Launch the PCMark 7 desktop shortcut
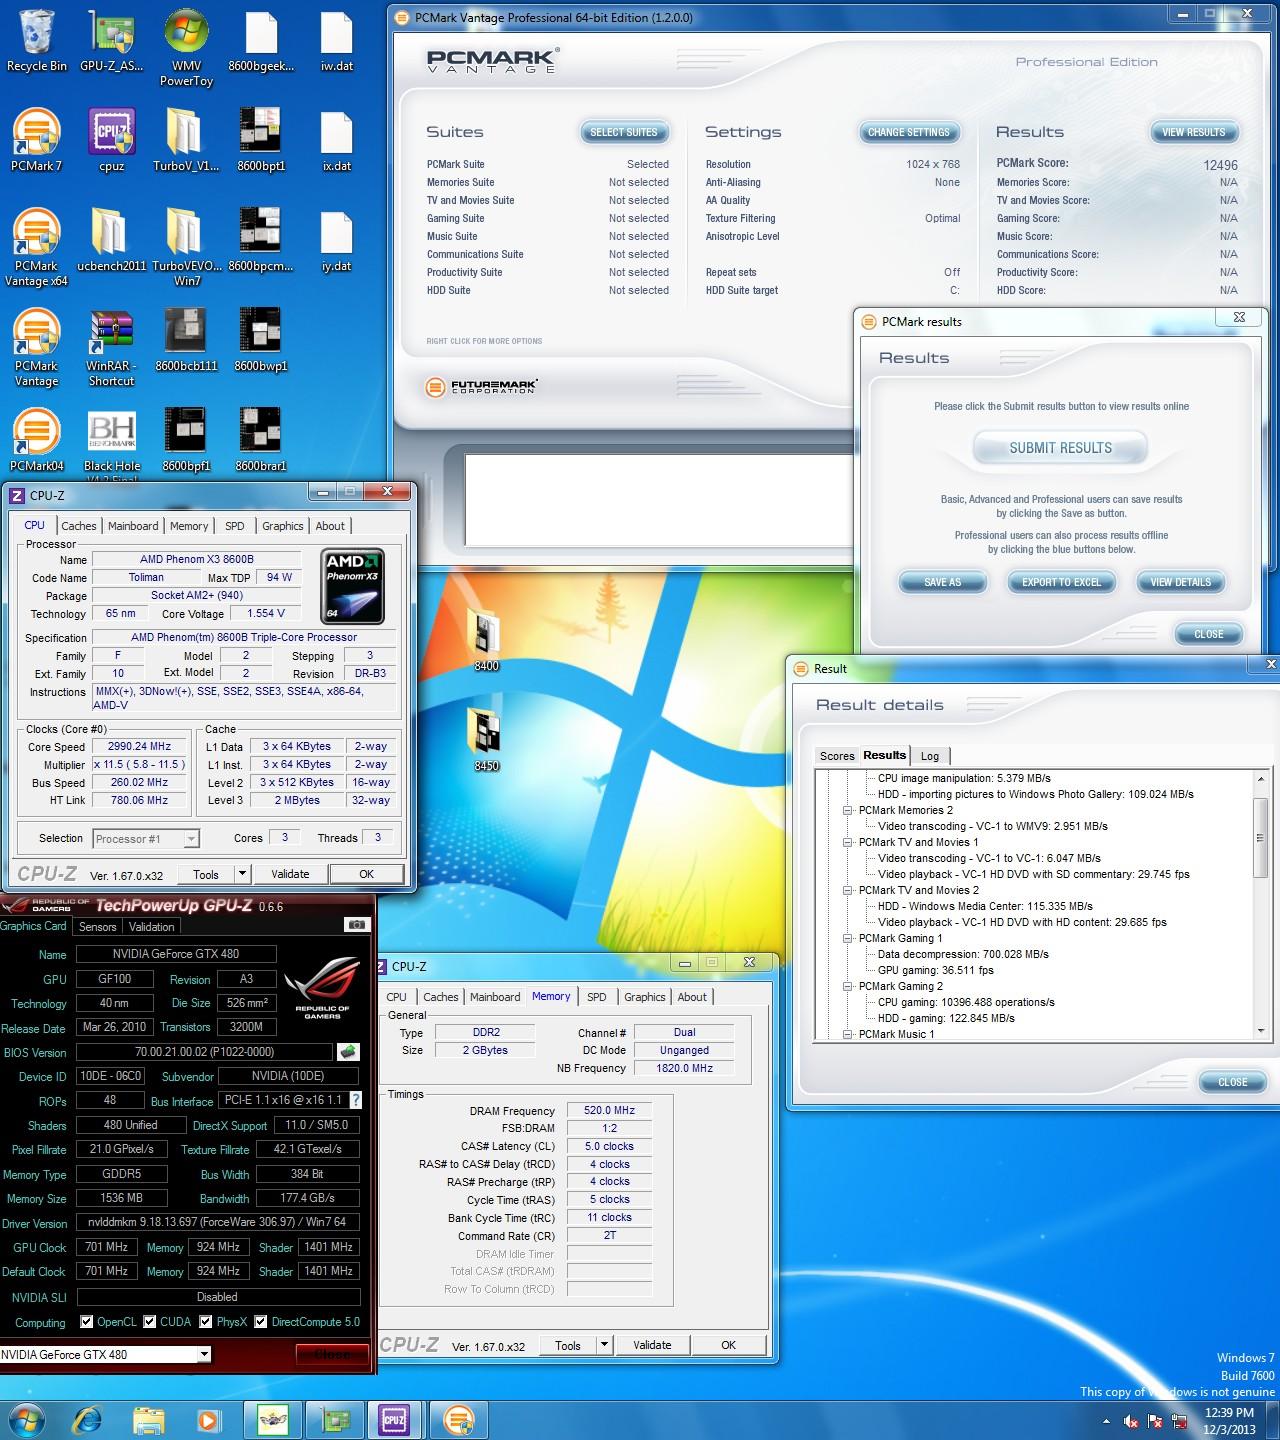1280x1440 pixels. (x=37, y=140)
